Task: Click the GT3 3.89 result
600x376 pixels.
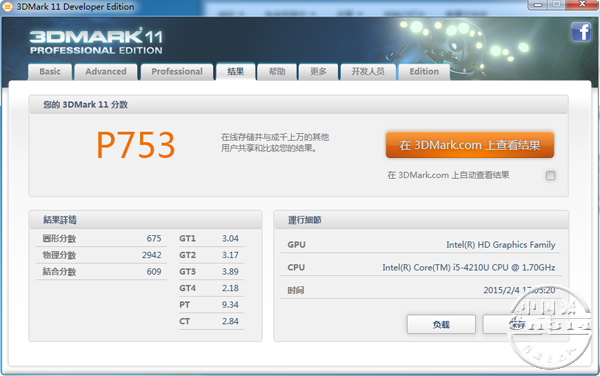Action: coord(211,272)
